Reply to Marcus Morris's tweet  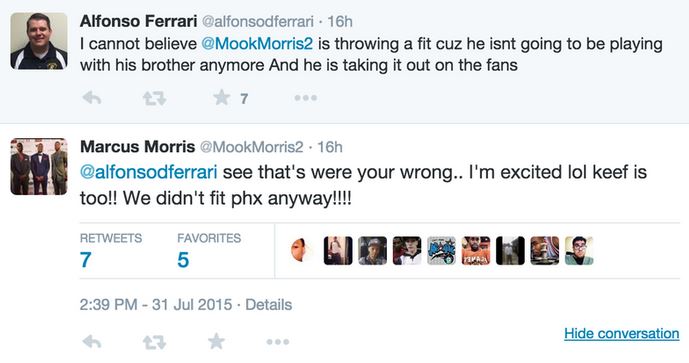pos(92,341)
